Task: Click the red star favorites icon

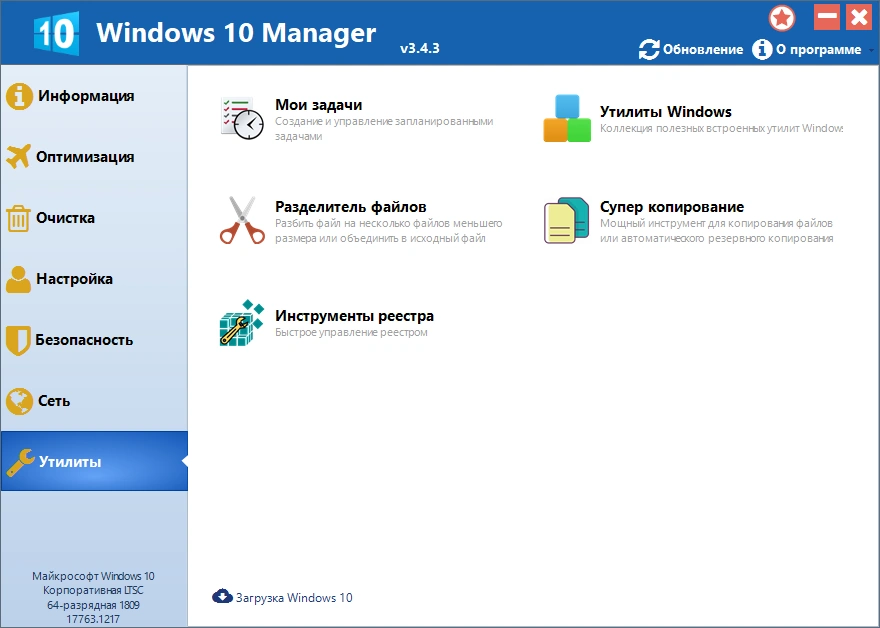Action: point(782,19)
